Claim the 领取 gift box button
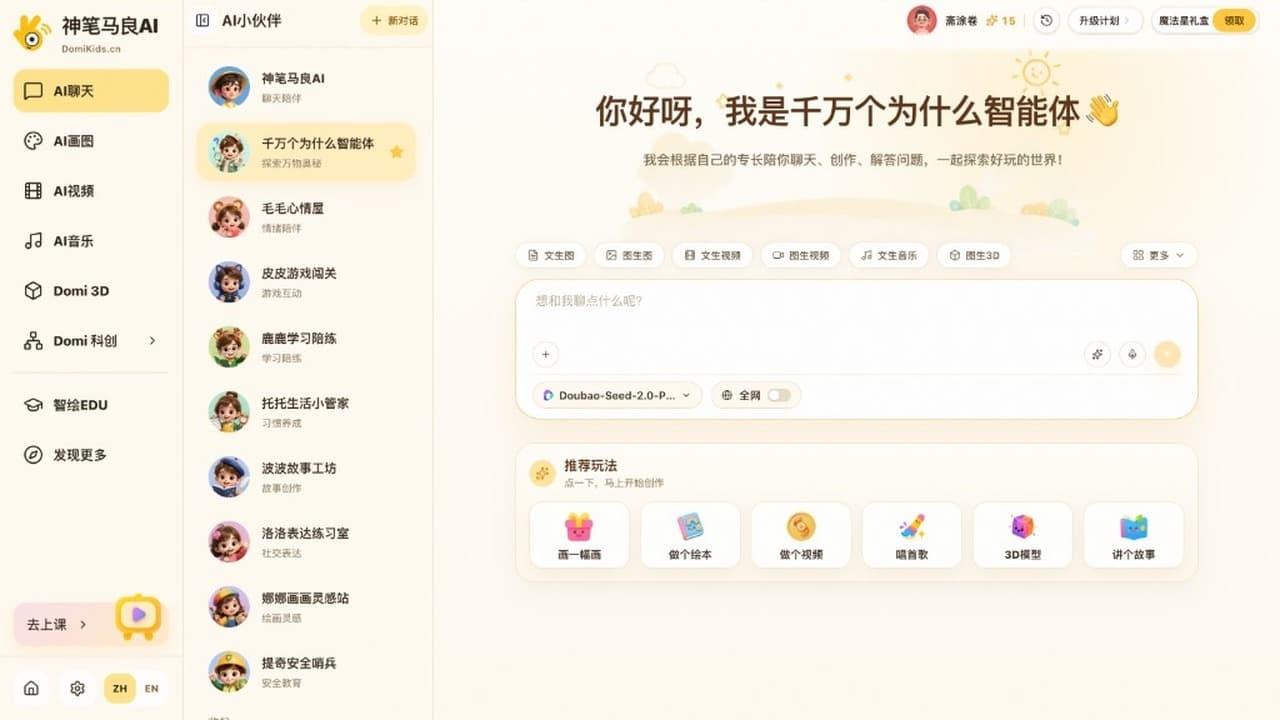The image size is (1280, 720). pos(1234,20)
